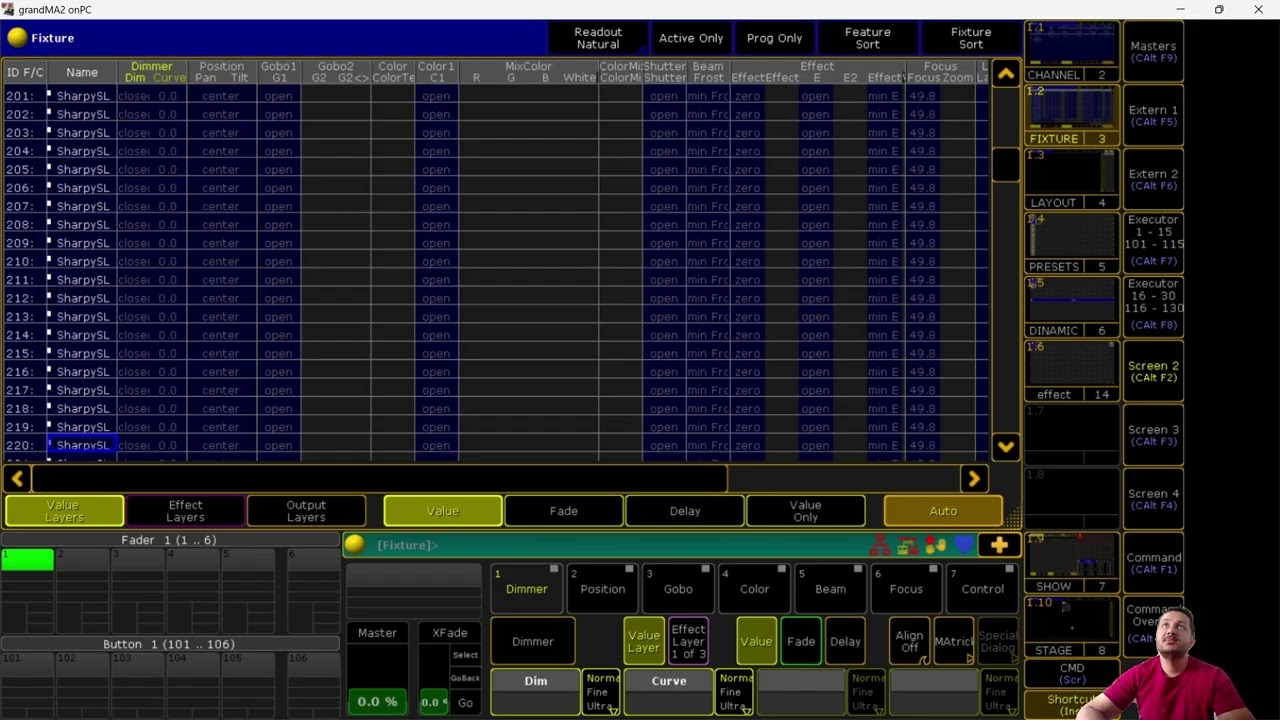Click the left arrow below the fixture sheet
The width and height of the screenshot is (1280, 720).
17,479
